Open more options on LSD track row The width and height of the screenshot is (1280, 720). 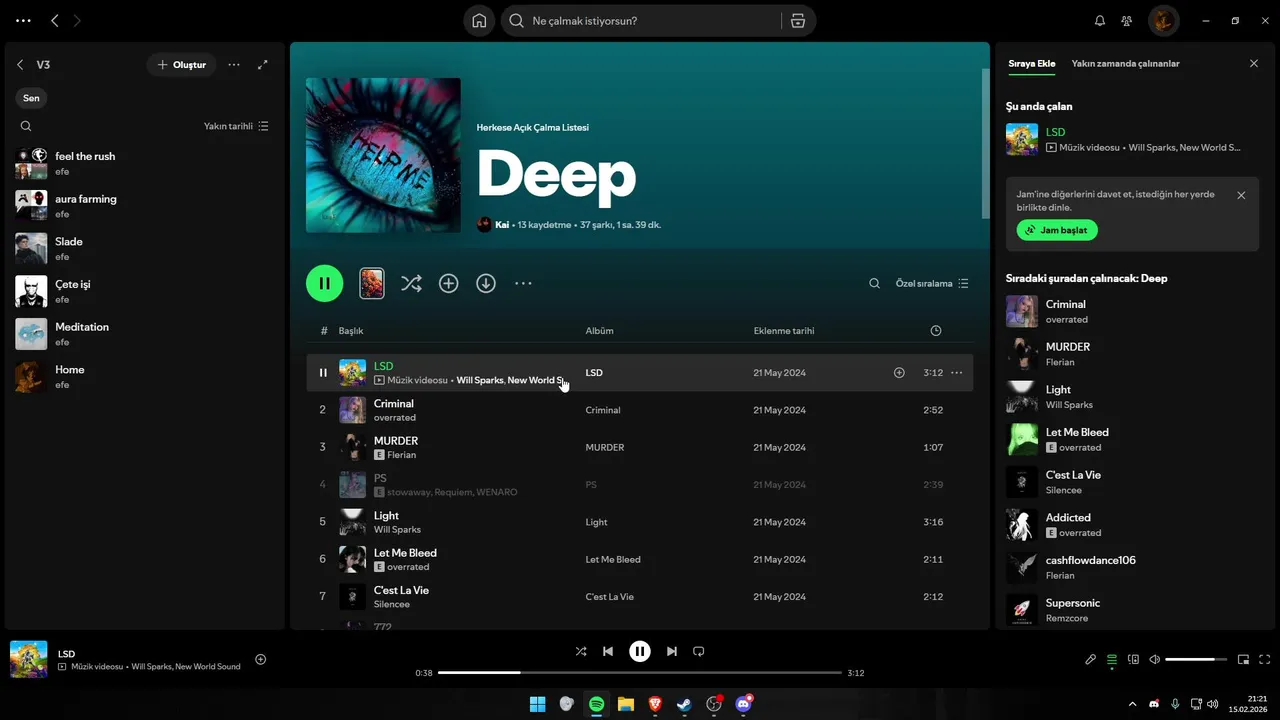(957, 373)
